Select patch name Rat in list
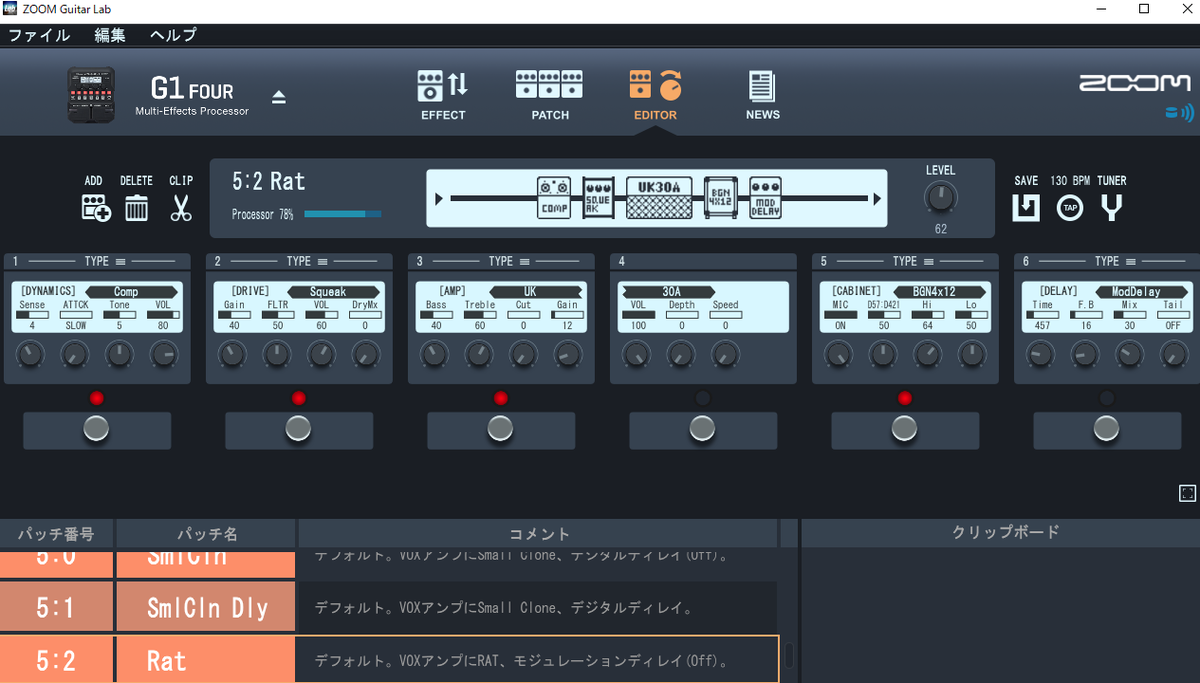The height and width of the screenshot is (683, 1200). point(166,661)
